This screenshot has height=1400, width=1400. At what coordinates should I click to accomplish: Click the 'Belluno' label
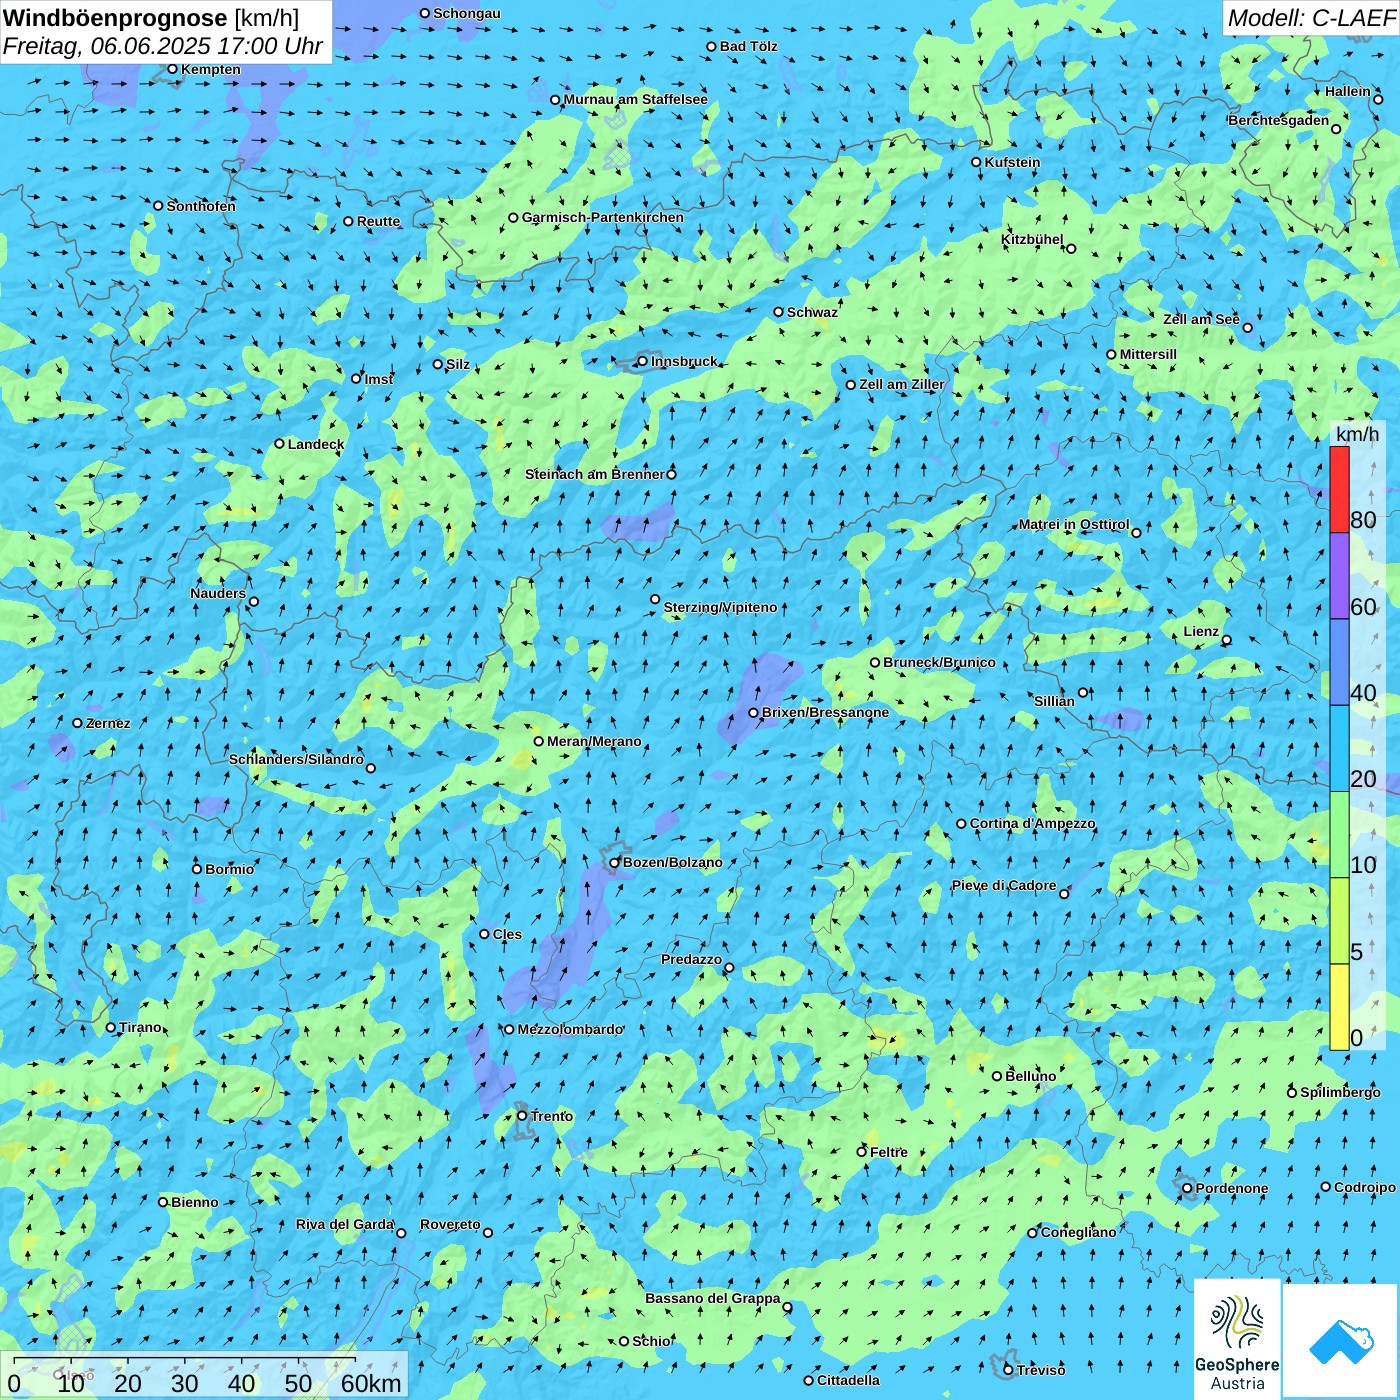(x=1030, y=1076)
